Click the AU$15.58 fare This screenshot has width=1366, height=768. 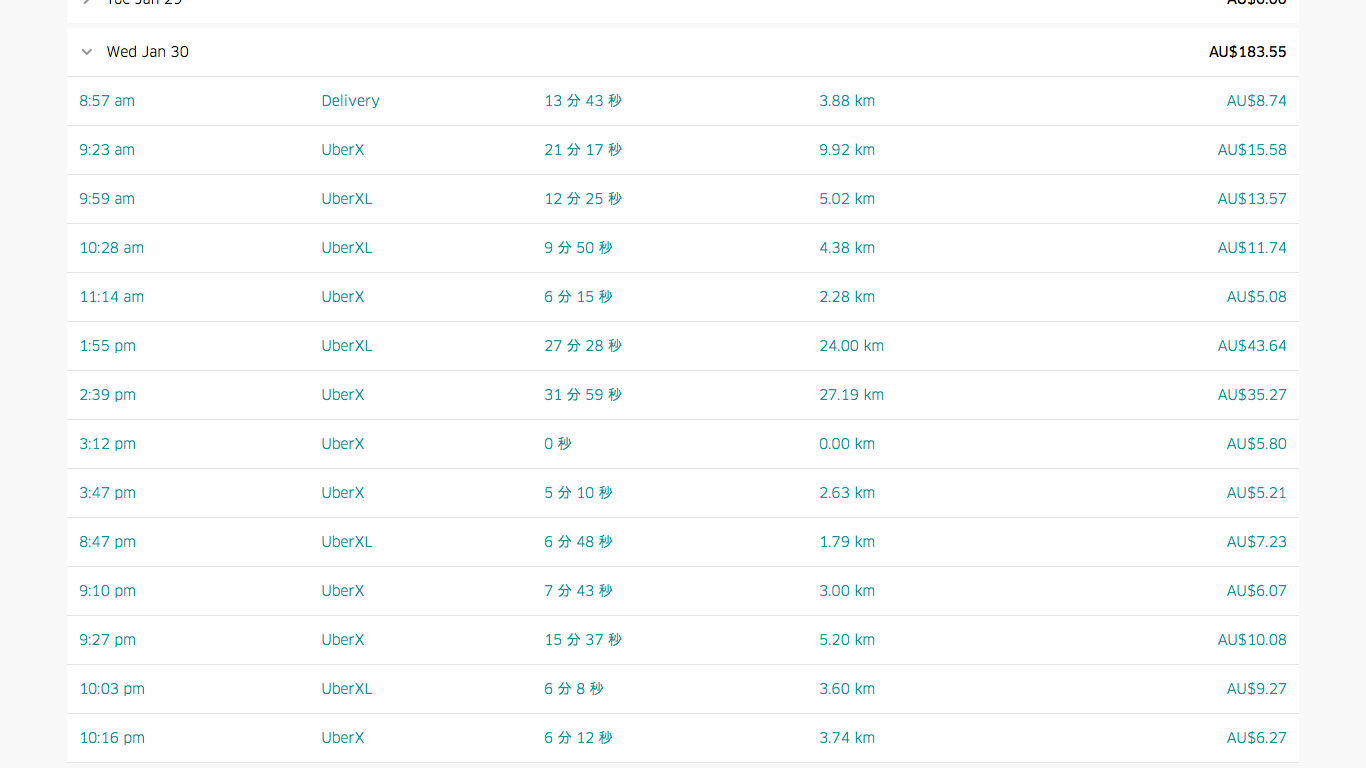click(1252, 150)
